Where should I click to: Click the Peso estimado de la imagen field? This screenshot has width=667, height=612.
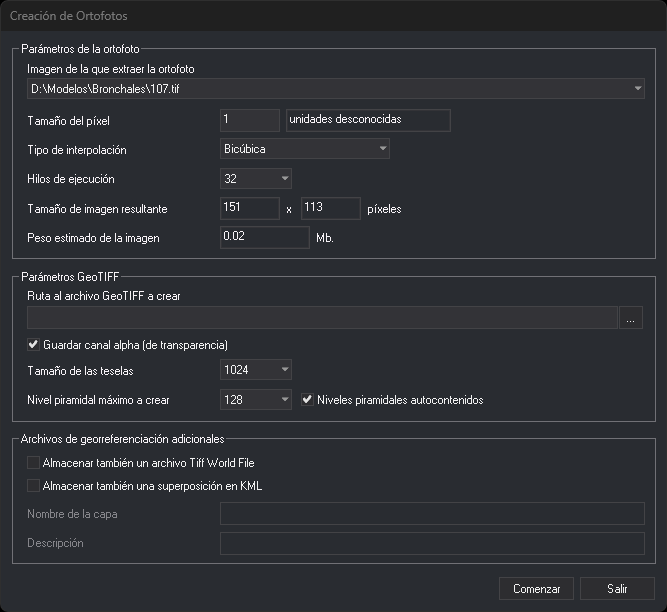265,237
